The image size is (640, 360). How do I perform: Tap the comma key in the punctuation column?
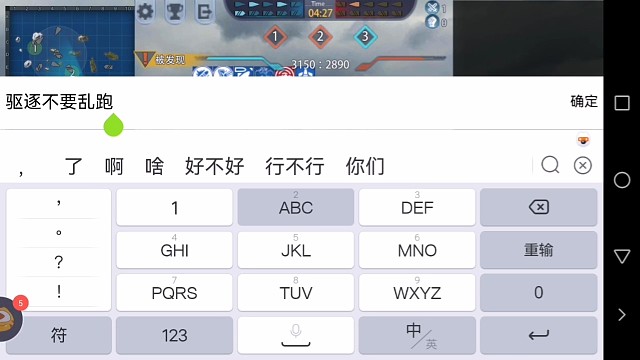[x=59, y=203]
